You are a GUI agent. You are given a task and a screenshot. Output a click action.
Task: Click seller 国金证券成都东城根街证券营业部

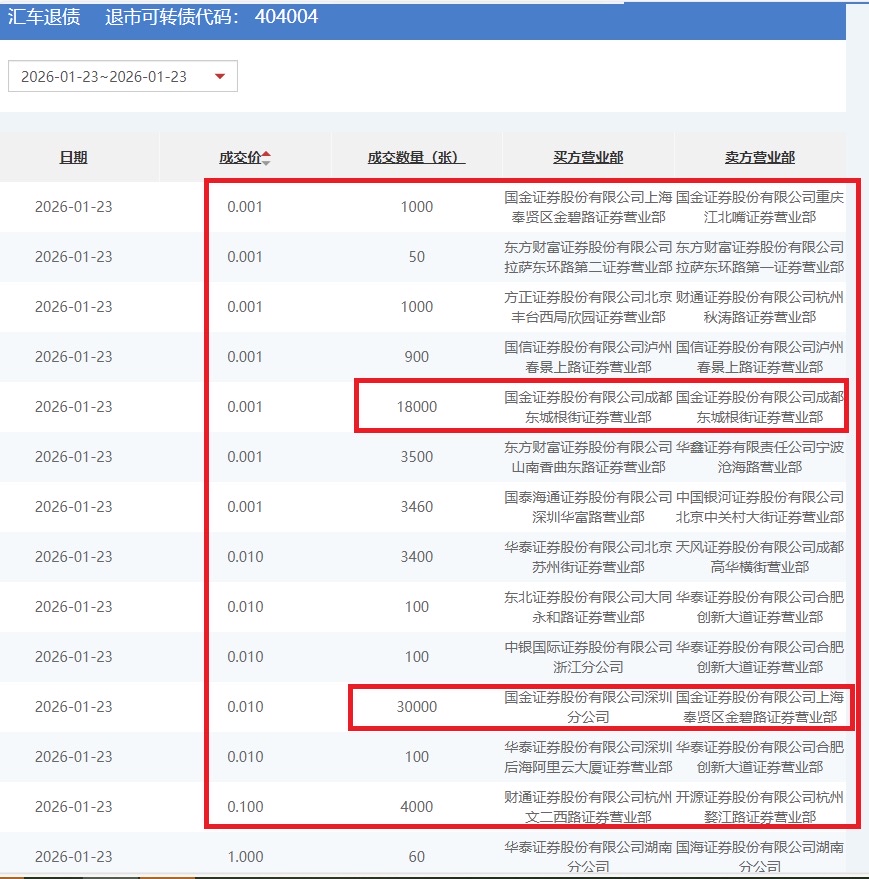point(760,406)
